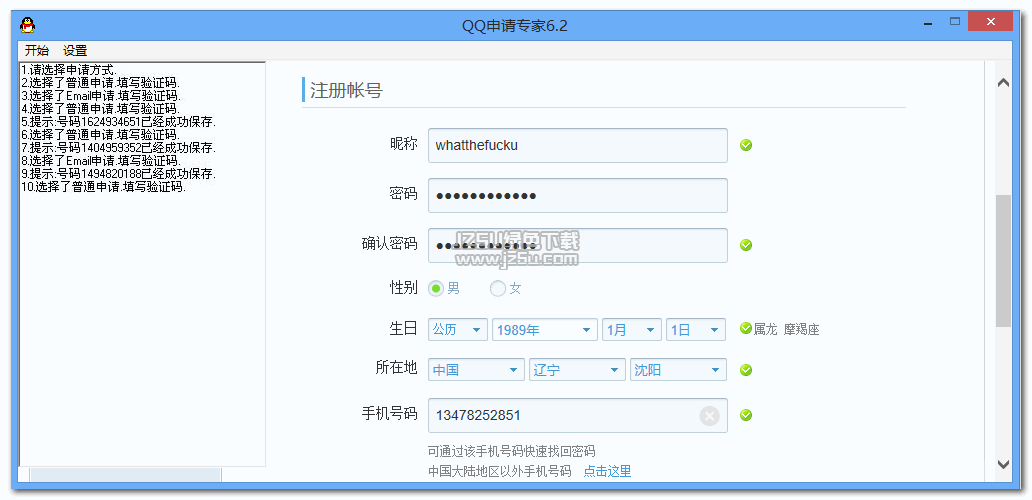Click the green checkmark beside location dropdowns
This screenshot has width=1032, height=500.
click(746, 370)
